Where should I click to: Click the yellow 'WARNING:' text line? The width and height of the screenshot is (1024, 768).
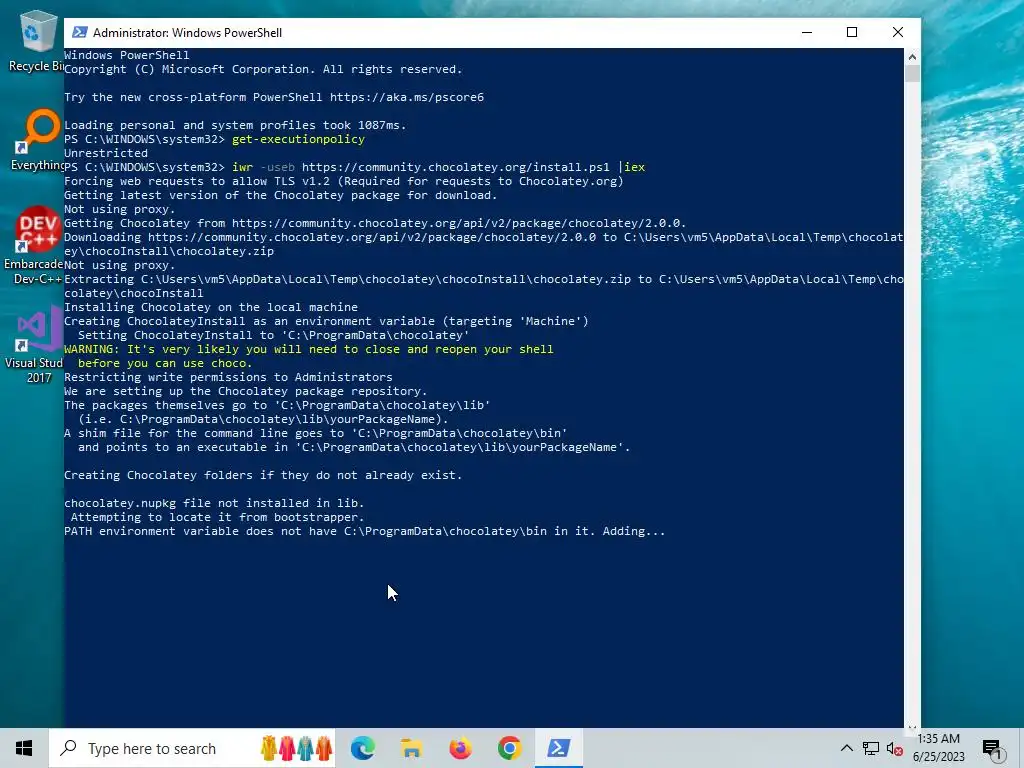tap(309, 349)
